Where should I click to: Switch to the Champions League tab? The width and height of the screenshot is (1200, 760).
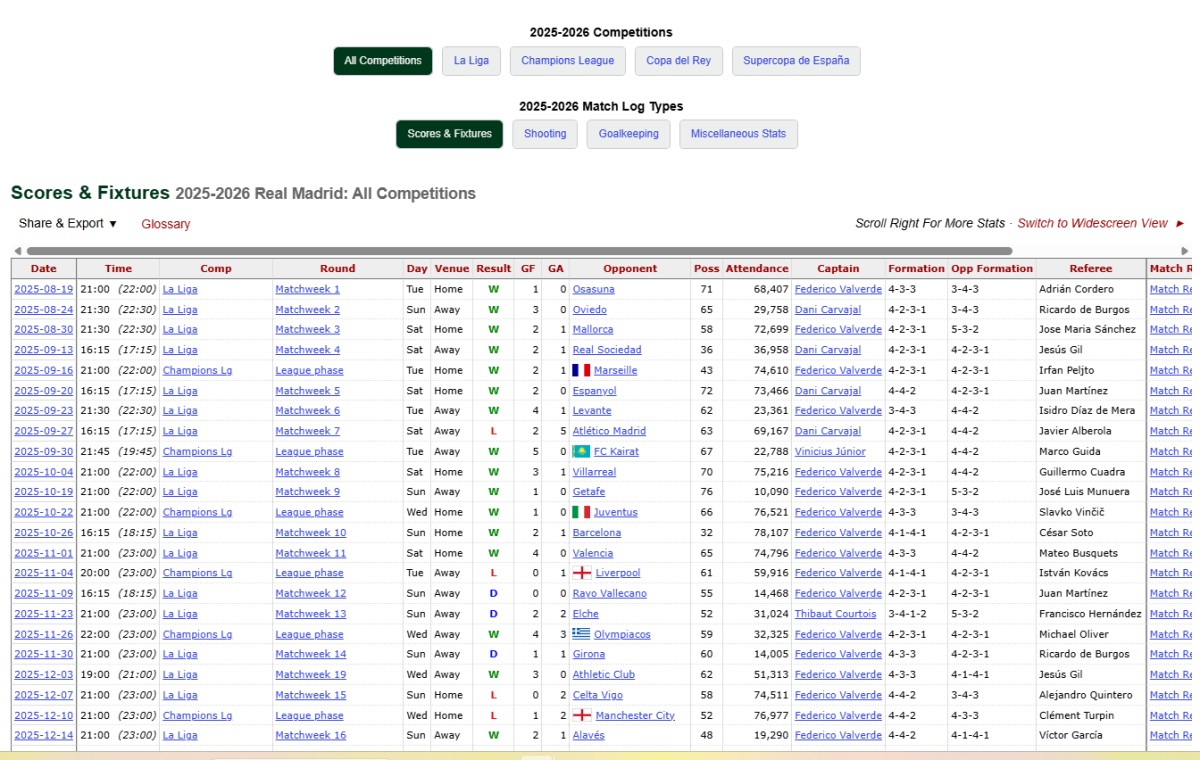point(568,61)
